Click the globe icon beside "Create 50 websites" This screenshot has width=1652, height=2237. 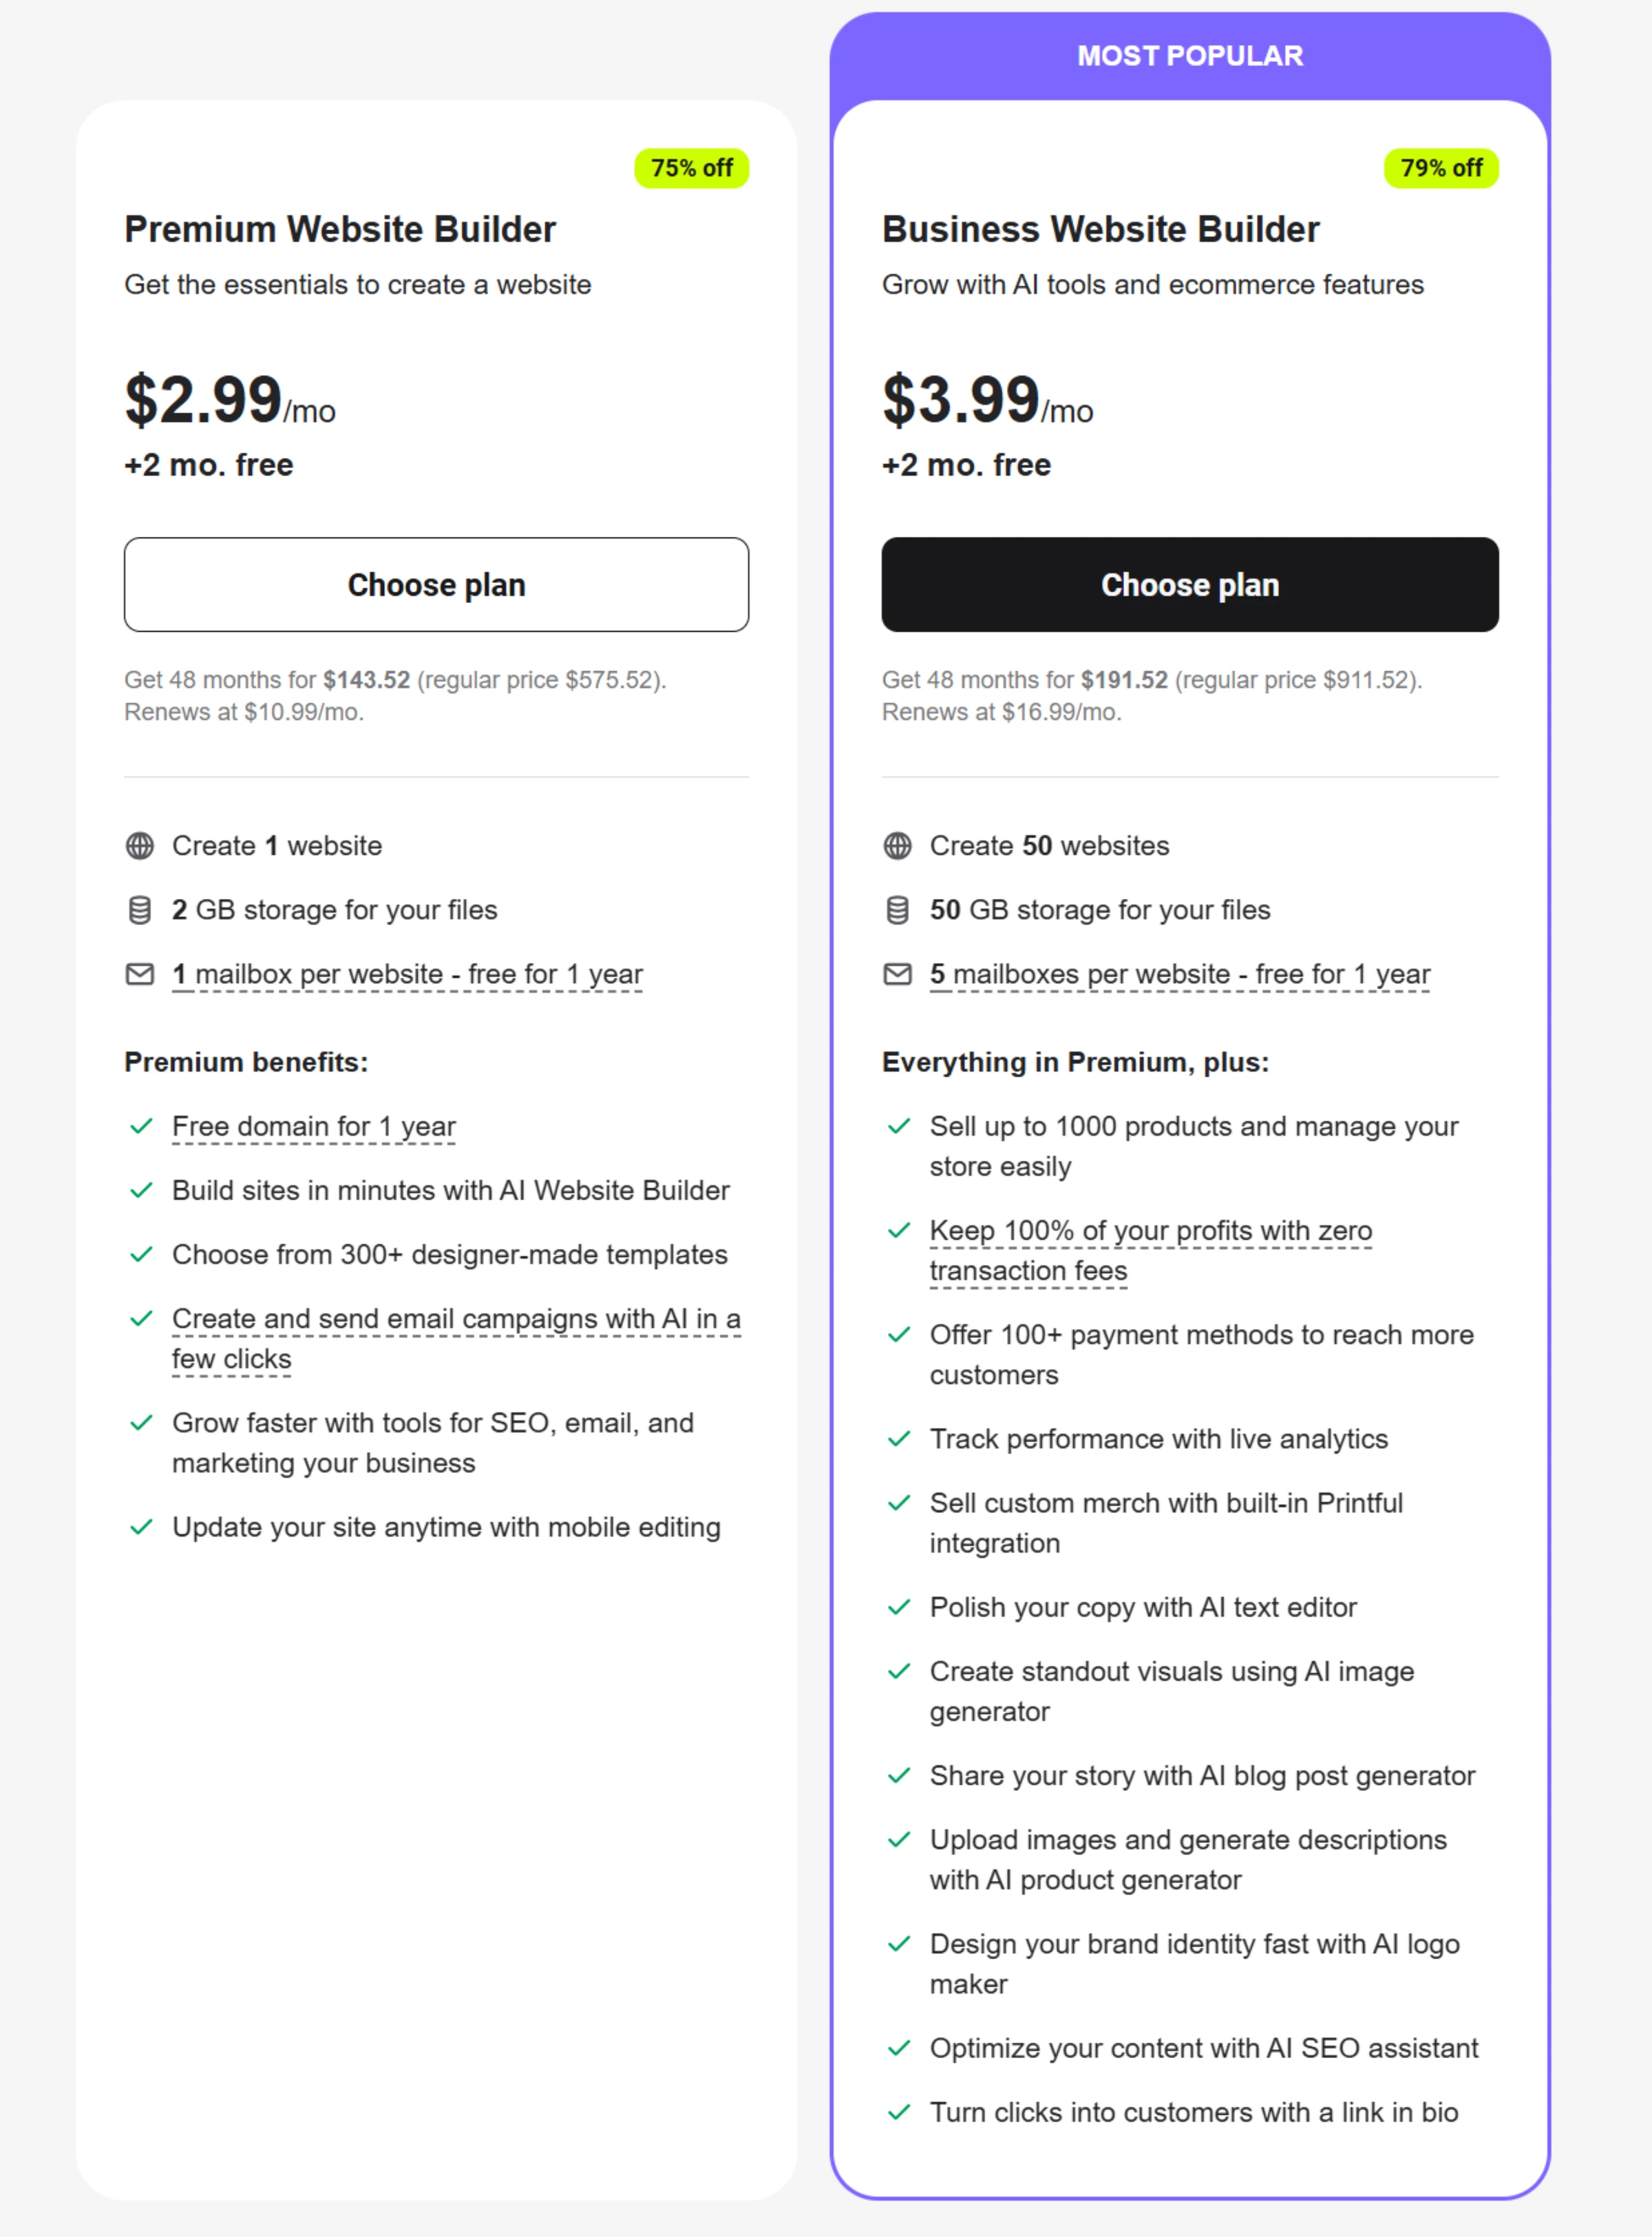tap(897, 845)
